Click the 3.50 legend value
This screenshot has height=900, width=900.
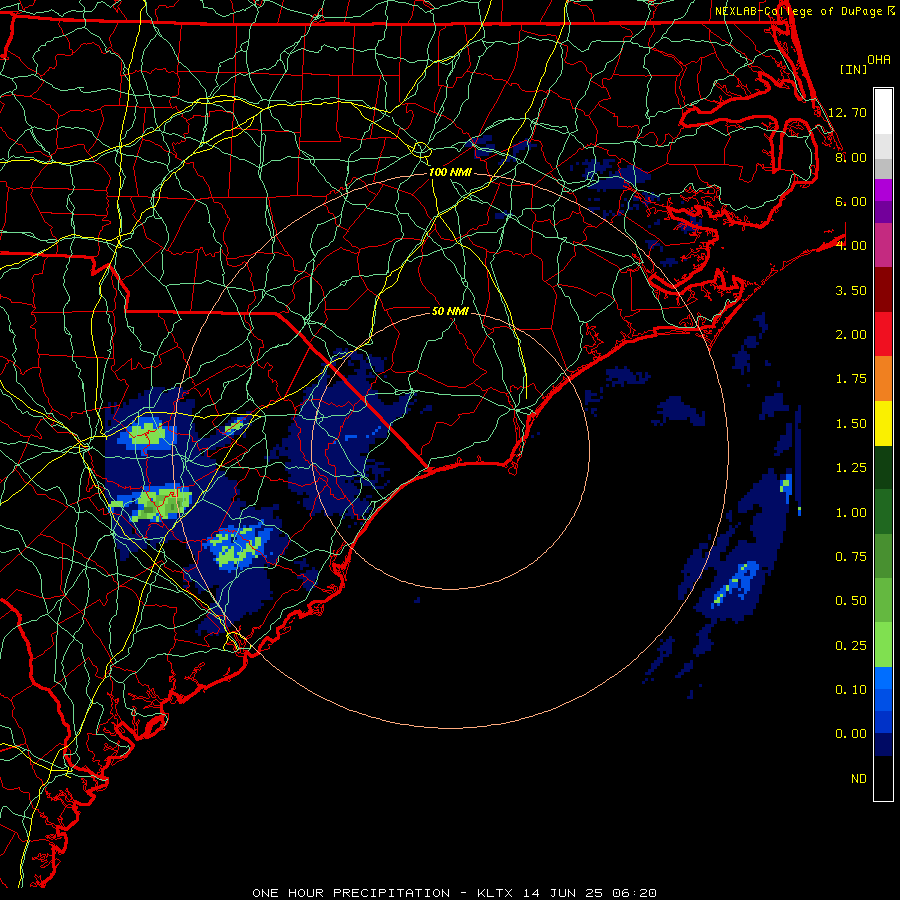click(851, 290)
